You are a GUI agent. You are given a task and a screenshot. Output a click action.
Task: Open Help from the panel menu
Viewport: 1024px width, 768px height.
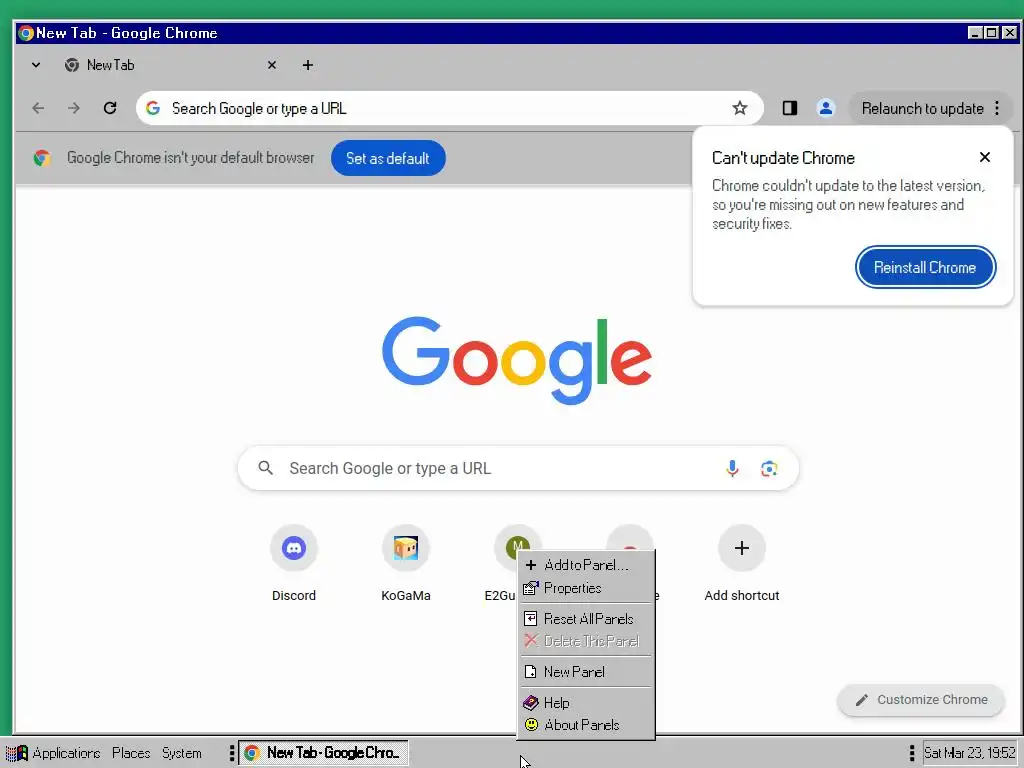pyautogui.click(x=586, y=703)
